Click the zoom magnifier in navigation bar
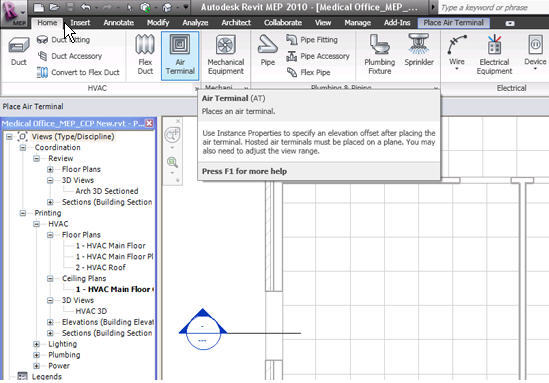The width and height of the screenshot is (549, 383). tap(172, 162)
